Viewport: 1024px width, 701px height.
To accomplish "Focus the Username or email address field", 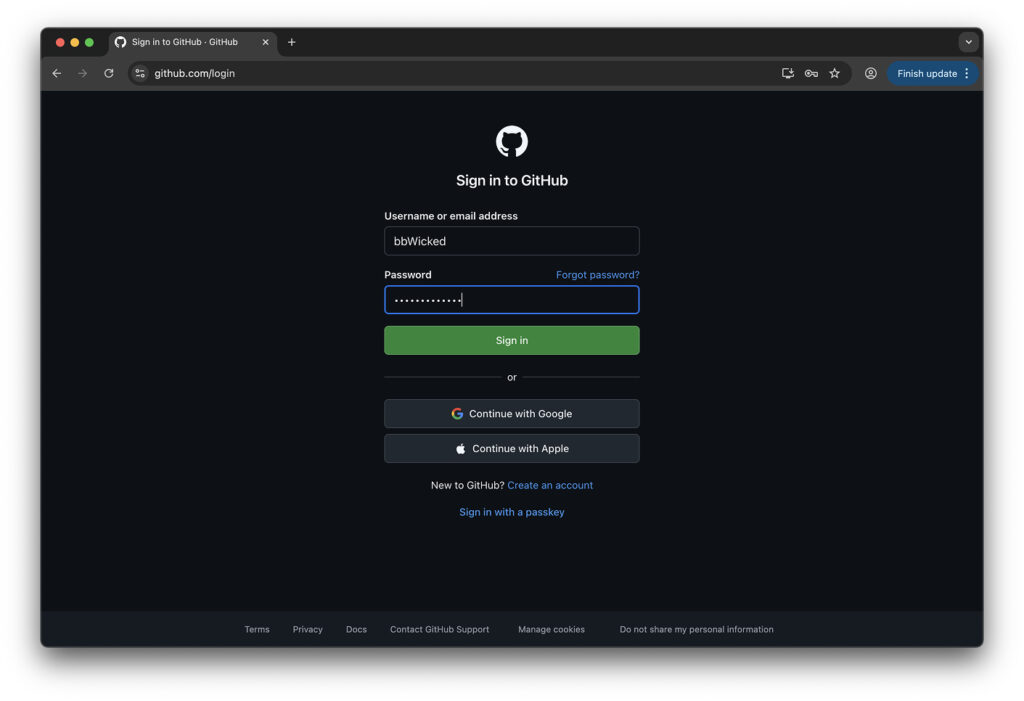I will pyautogui.click(x=511, y=241).
